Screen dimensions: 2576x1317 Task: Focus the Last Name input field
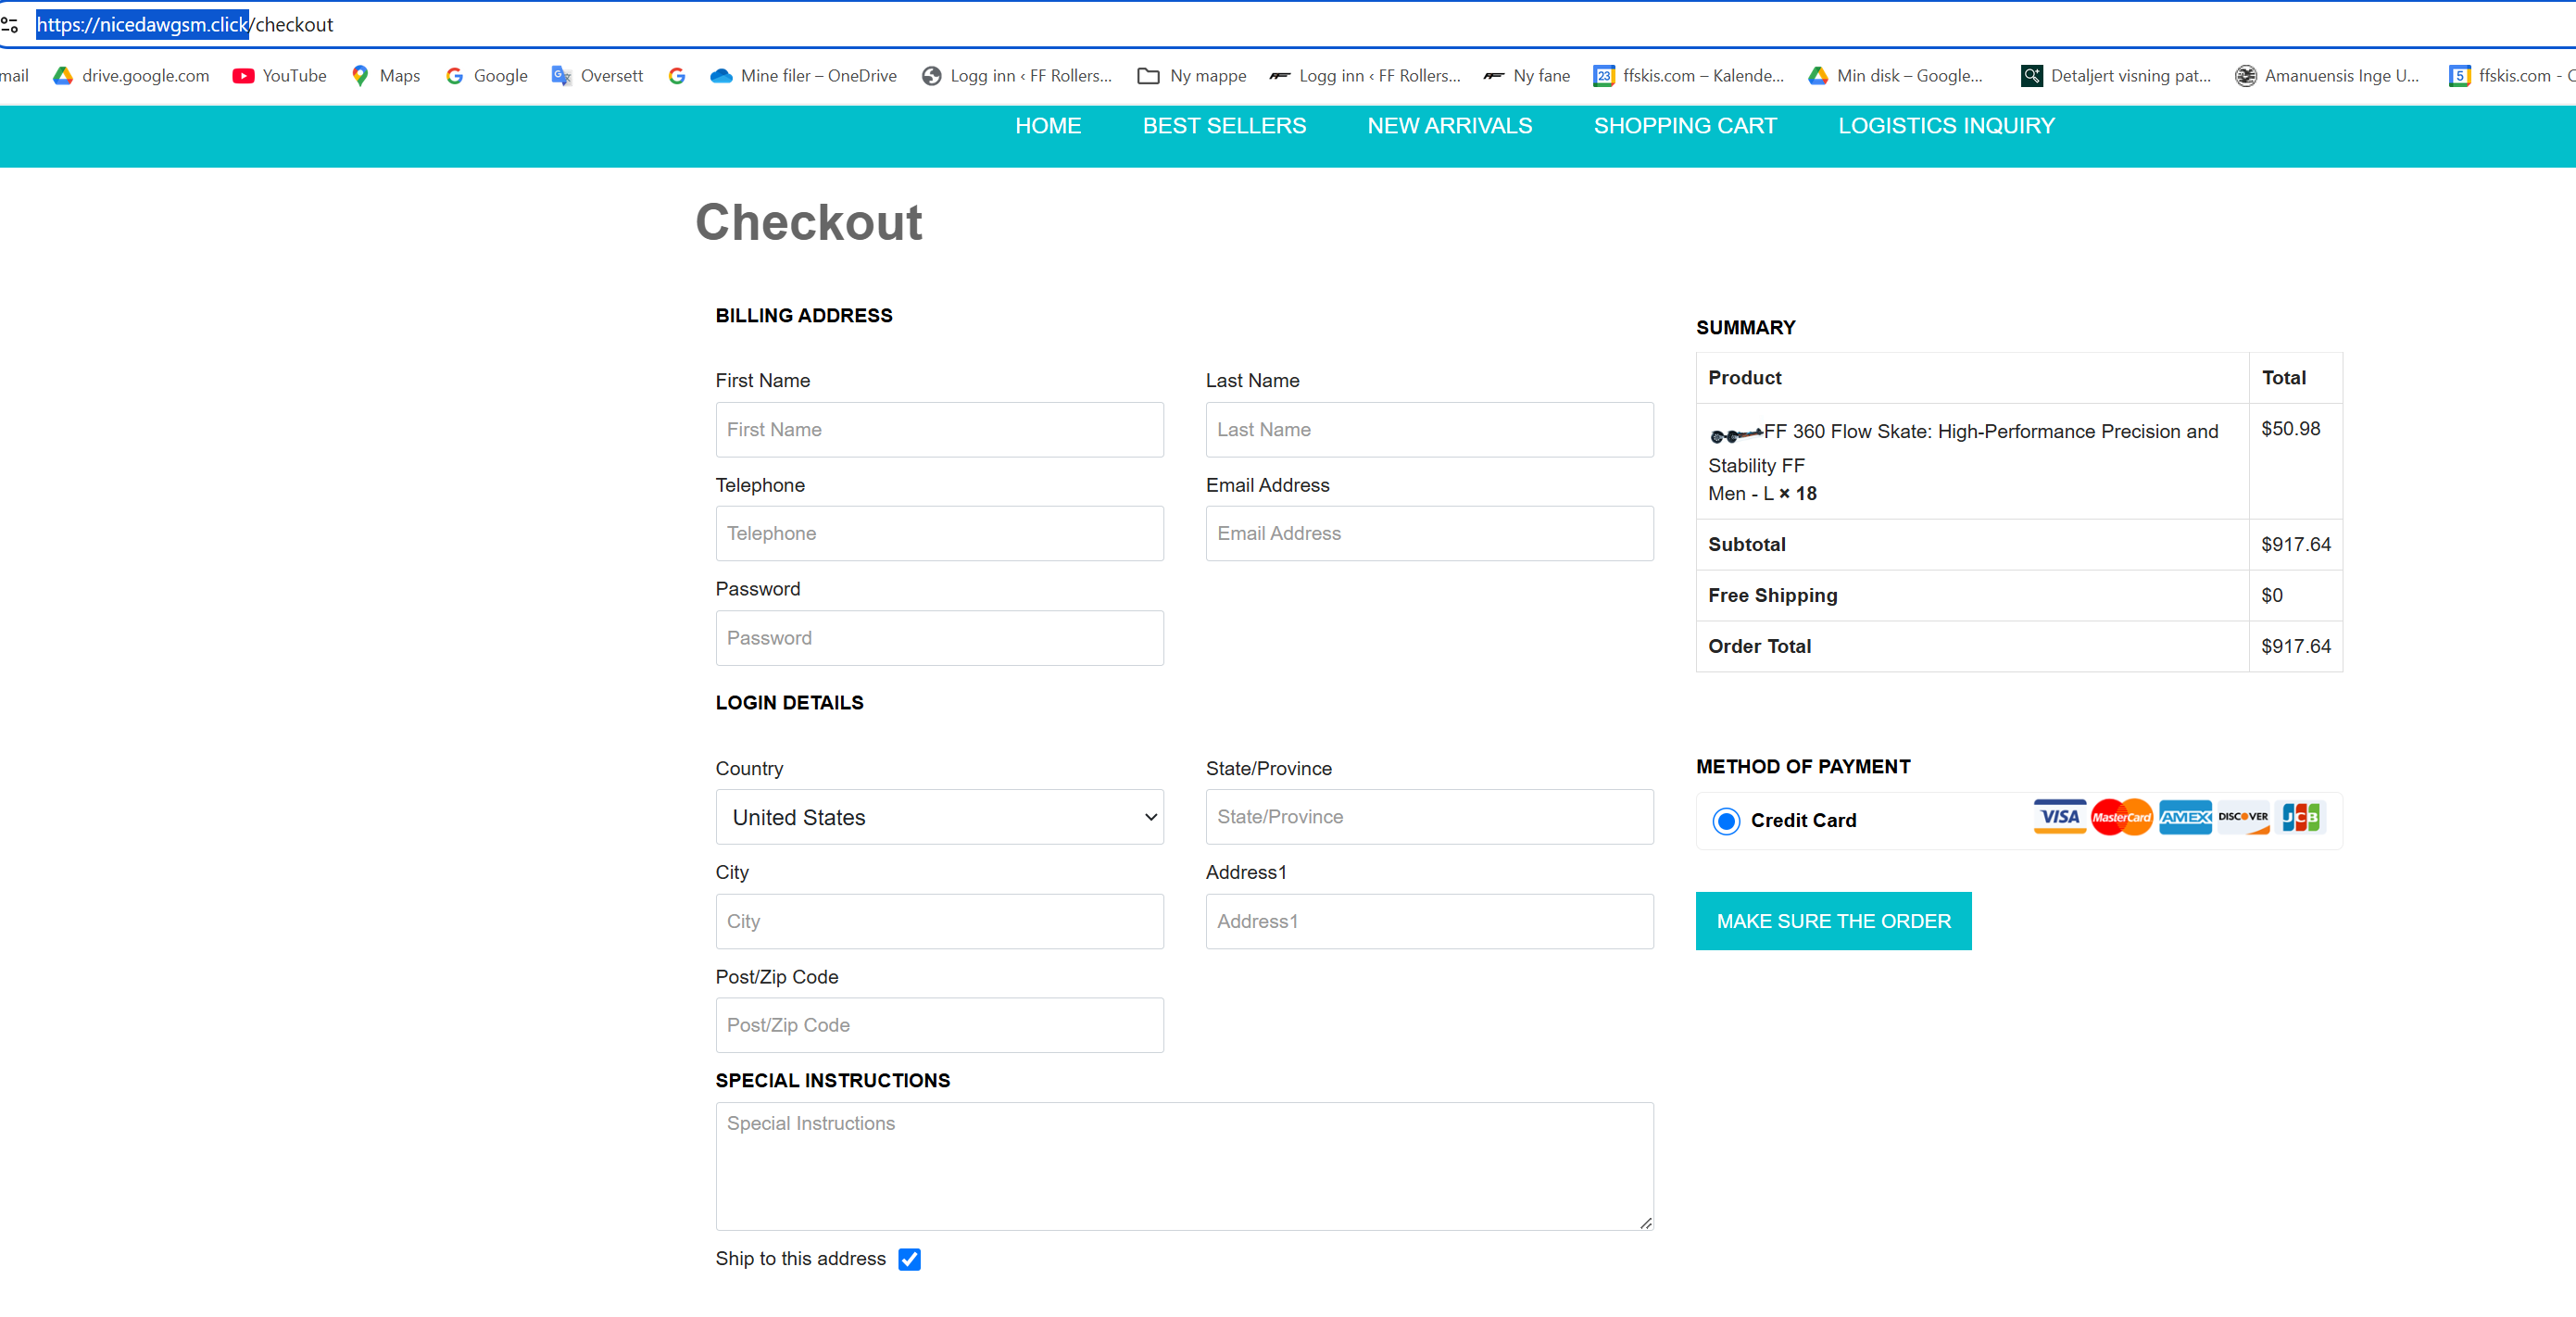pos(1429,430)
